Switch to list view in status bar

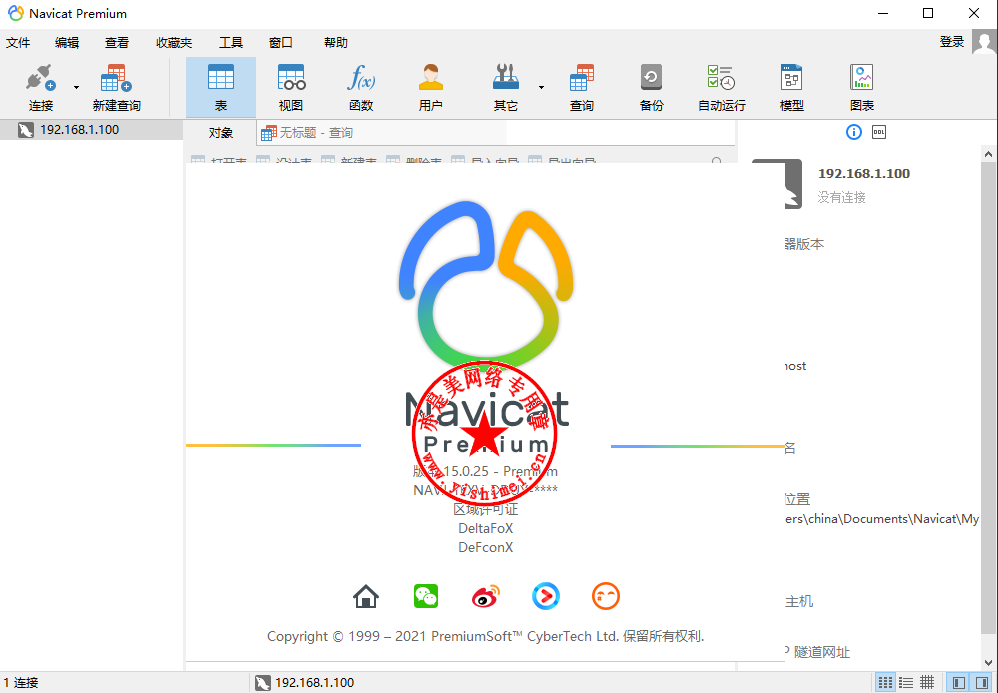(x=906, y=683)
